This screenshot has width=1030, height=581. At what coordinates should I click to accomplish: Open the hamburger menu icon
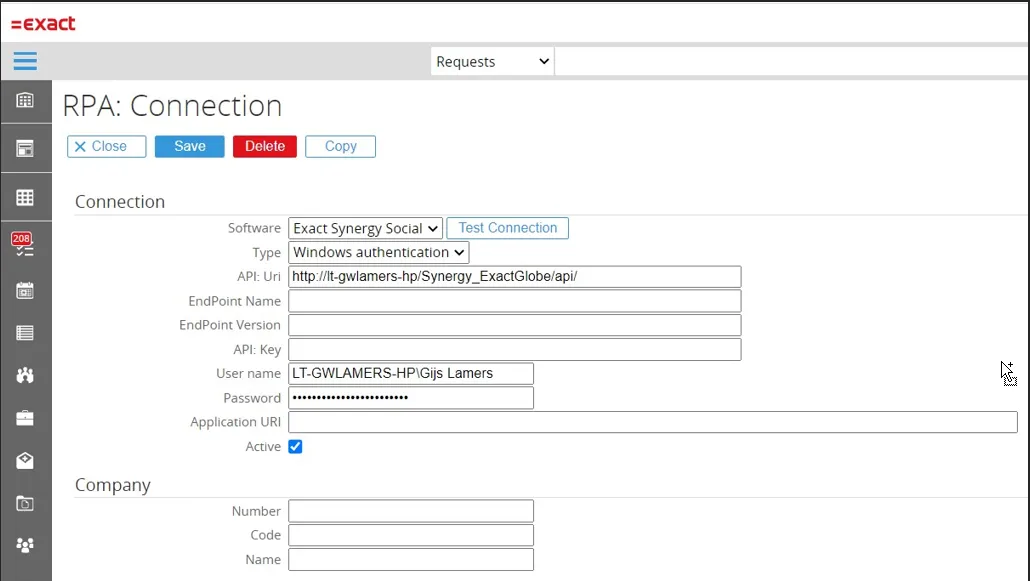pyautogui.click(x=25, y=61)
